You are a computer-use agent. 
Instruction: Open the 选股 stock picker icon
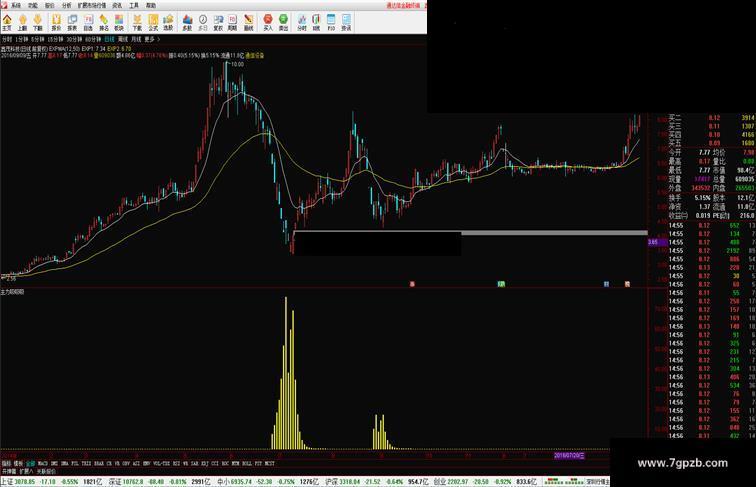point(168,22)
